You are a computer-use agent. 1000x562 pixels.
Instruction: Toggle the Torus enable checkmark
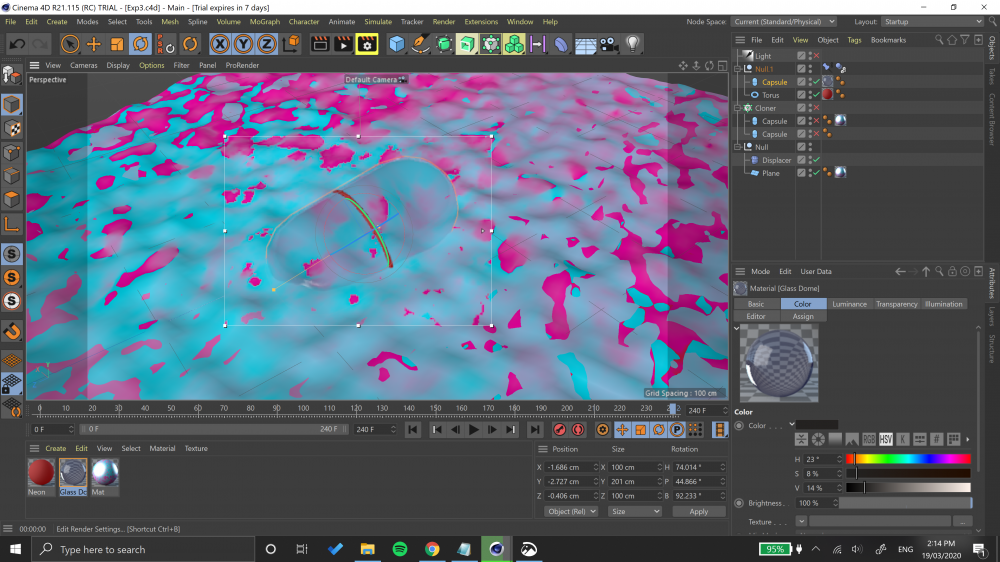816,94
